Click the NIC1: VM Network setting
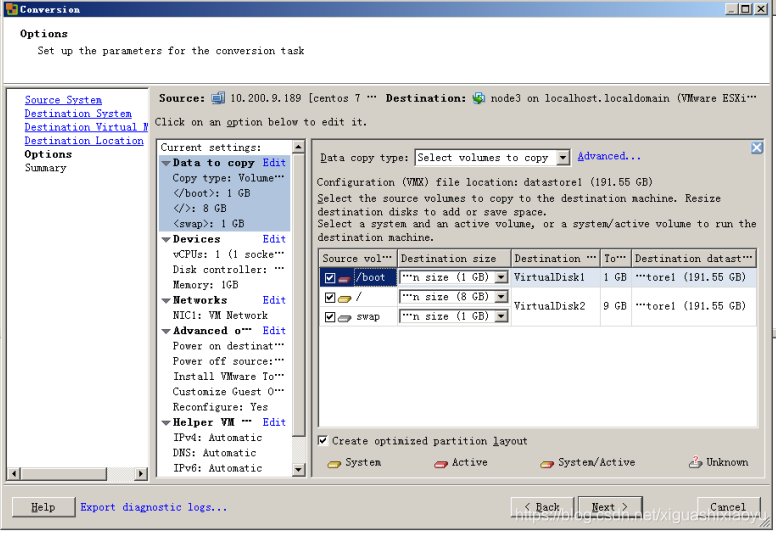The width and height of the screenshot is (776, 534). [220, 316]
